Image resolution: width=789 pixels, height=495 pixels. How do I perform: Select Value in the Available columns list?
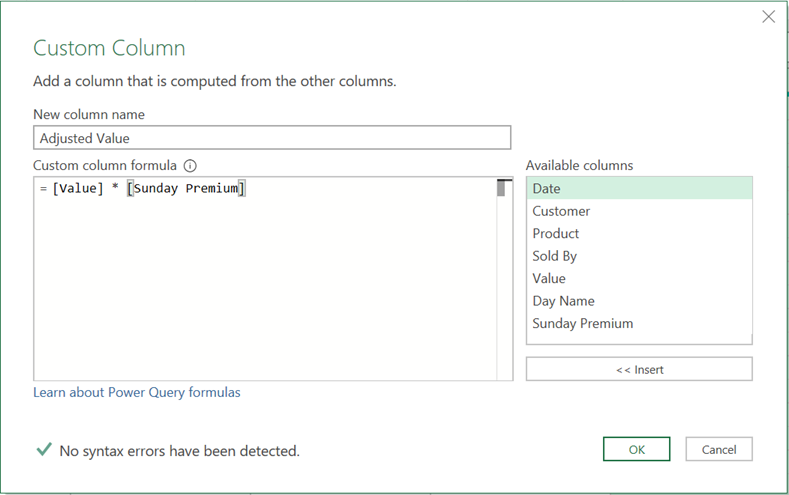tap(549, 279)
